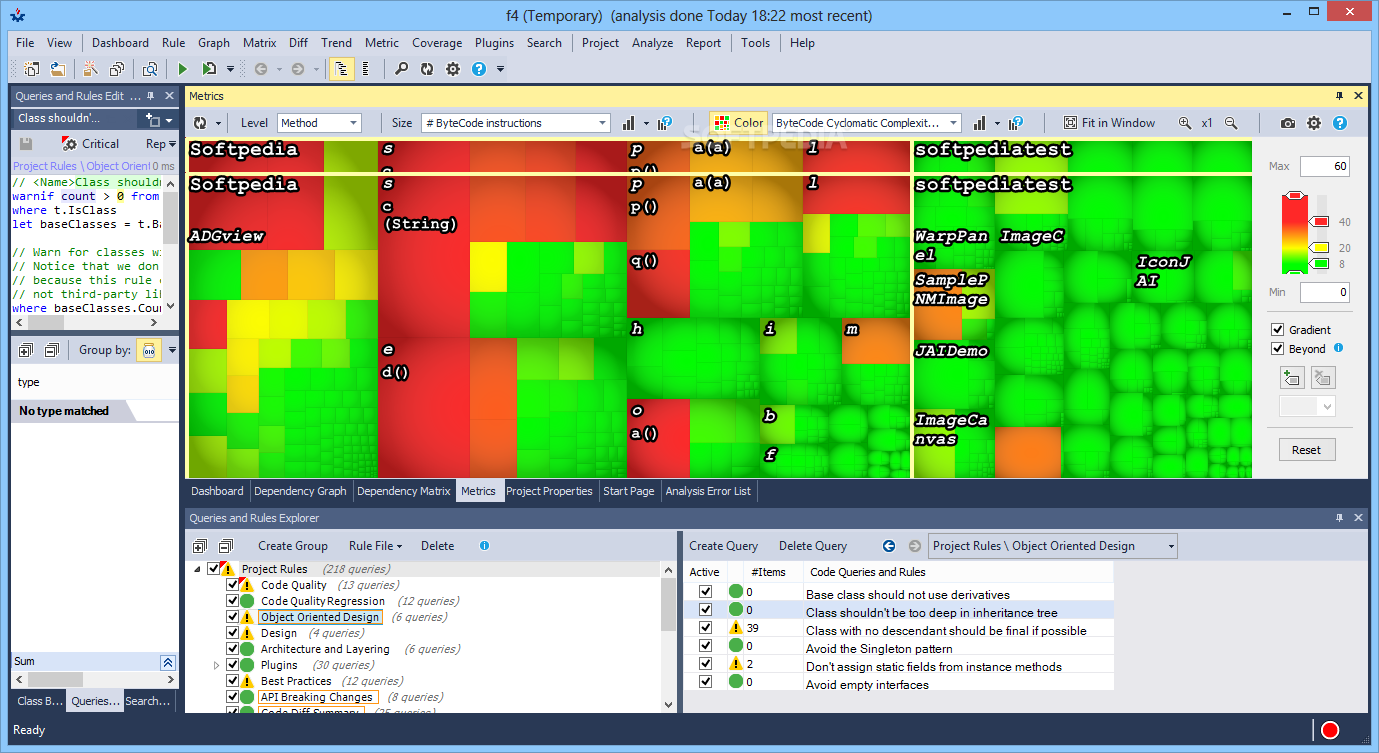Click the yellow color scale marker
The image size is (1379, 753).
(x=1321, y=247)
